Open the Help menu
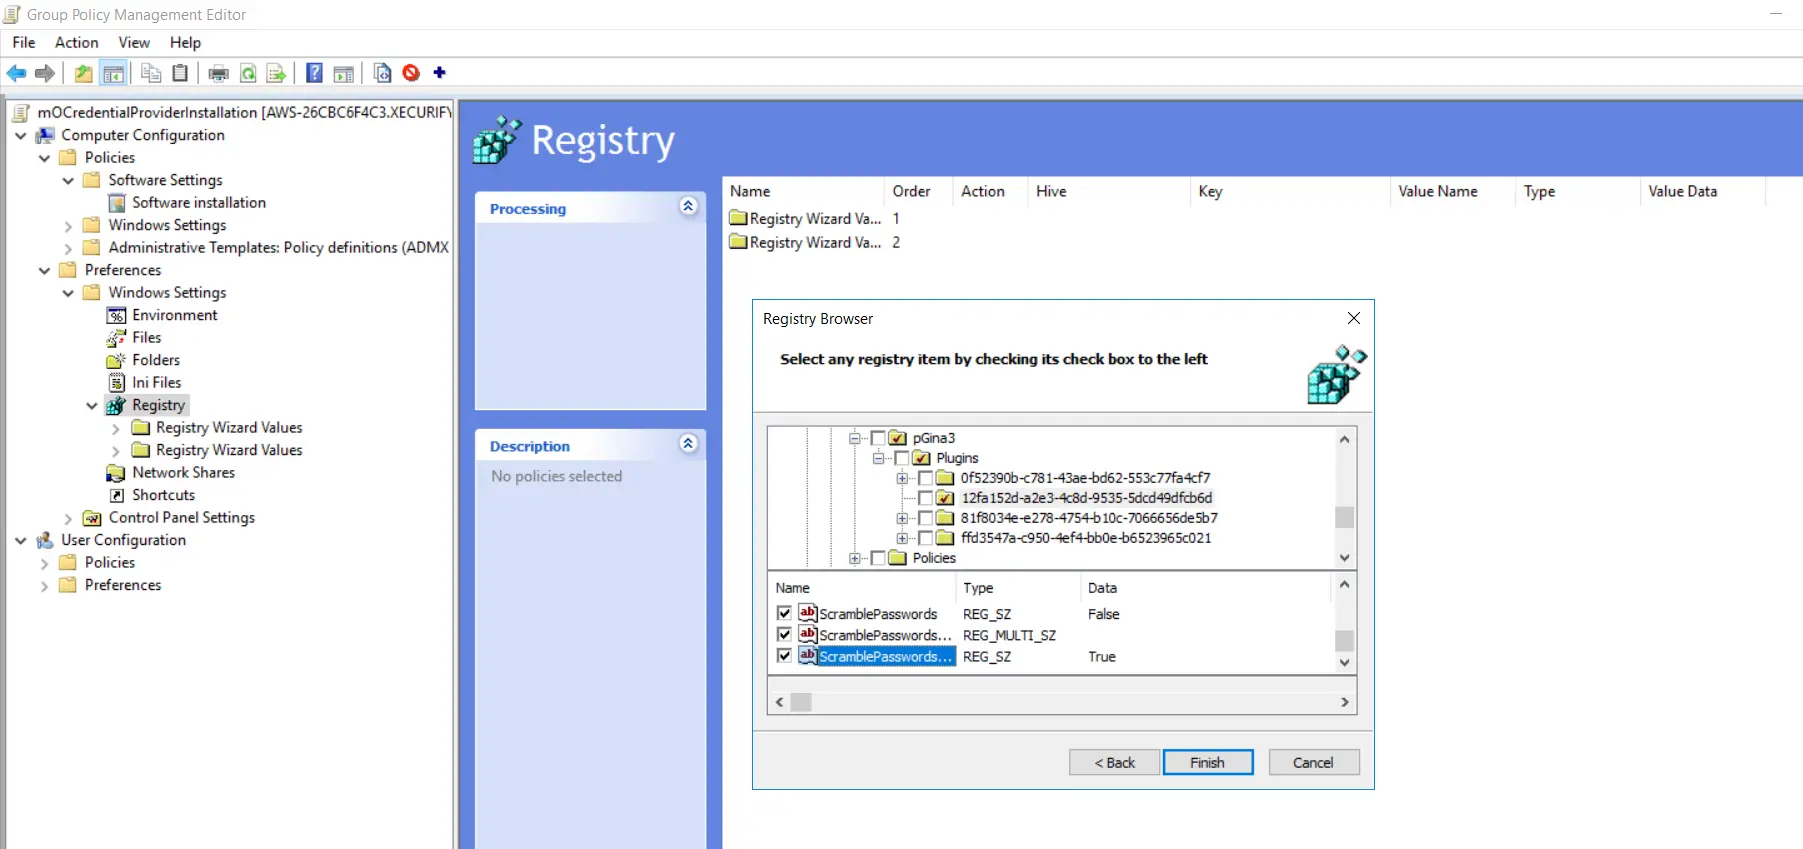1803x849 pixels. pyautogui.click(x=185, y=42)
